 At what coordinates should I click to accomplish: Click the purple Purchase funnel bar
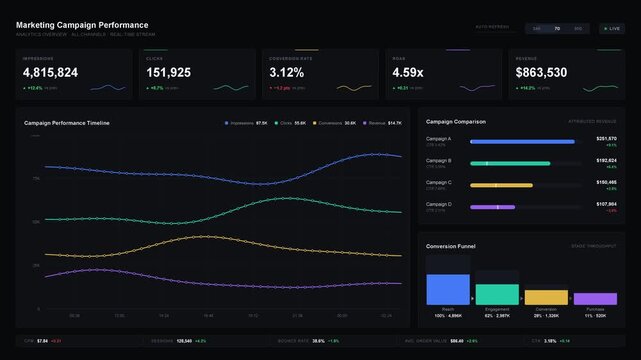pyautogui.click(x=595, y=299)
